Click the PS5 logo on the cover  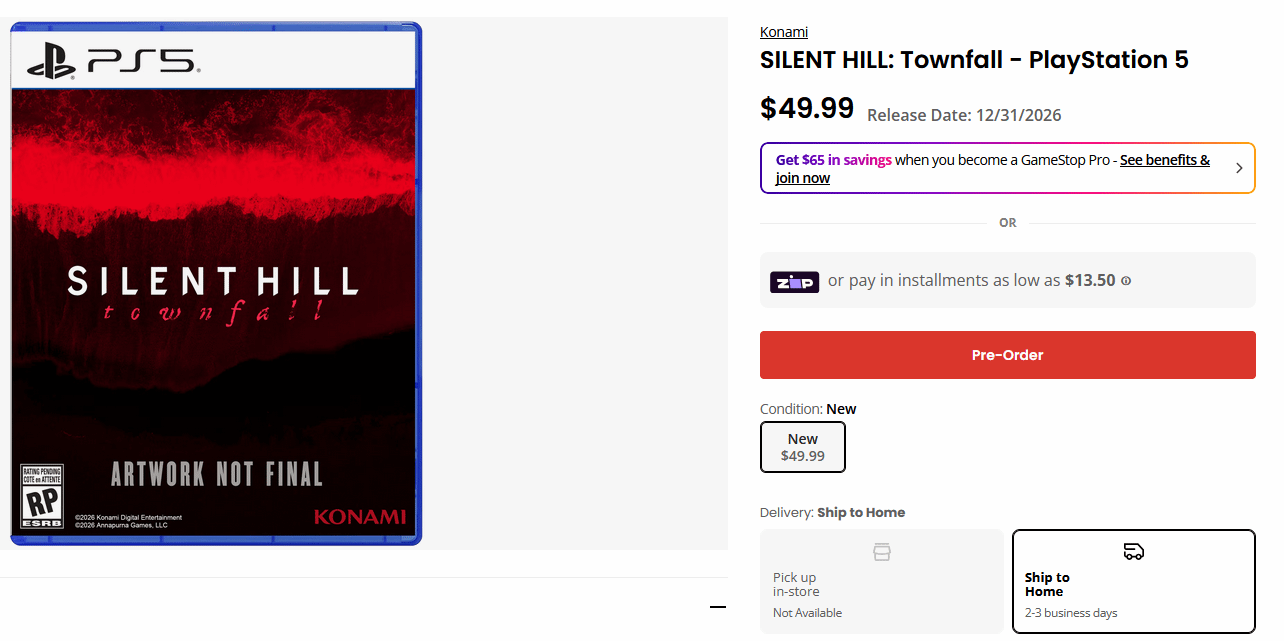pos(114,63)
